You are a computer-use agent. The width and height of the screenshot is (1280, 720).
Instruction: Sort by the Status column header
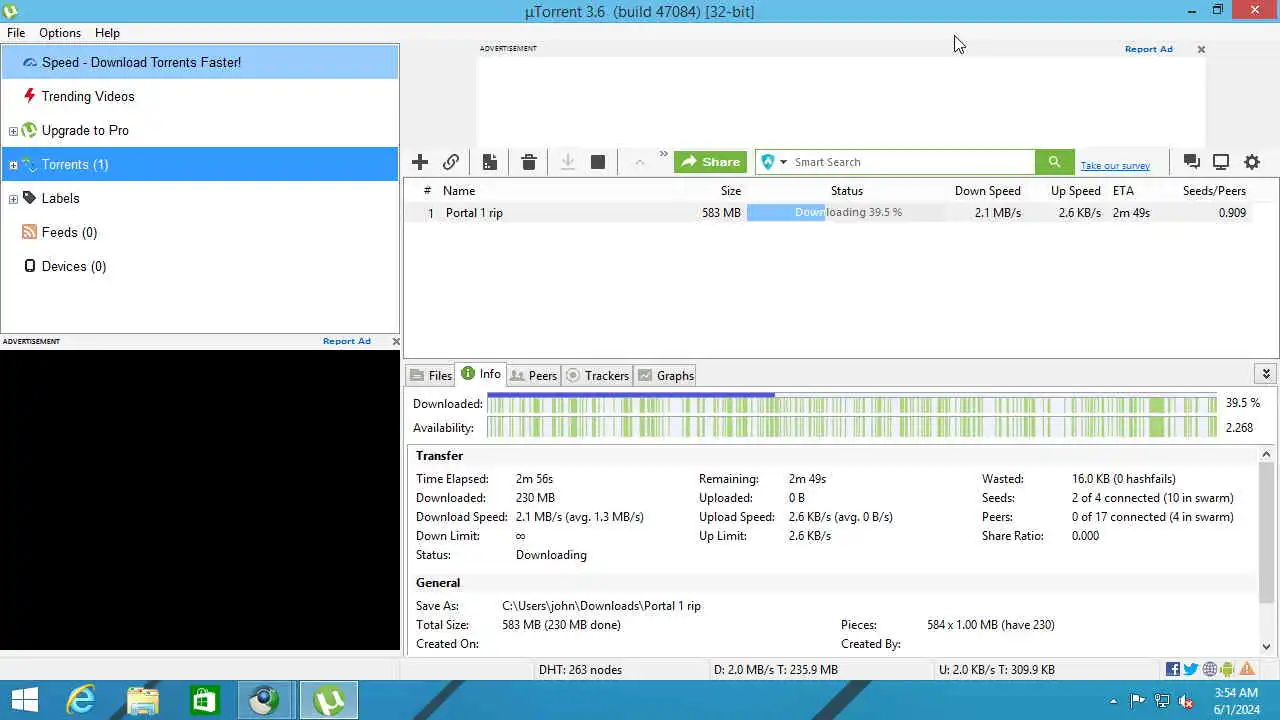pos(846,190)
